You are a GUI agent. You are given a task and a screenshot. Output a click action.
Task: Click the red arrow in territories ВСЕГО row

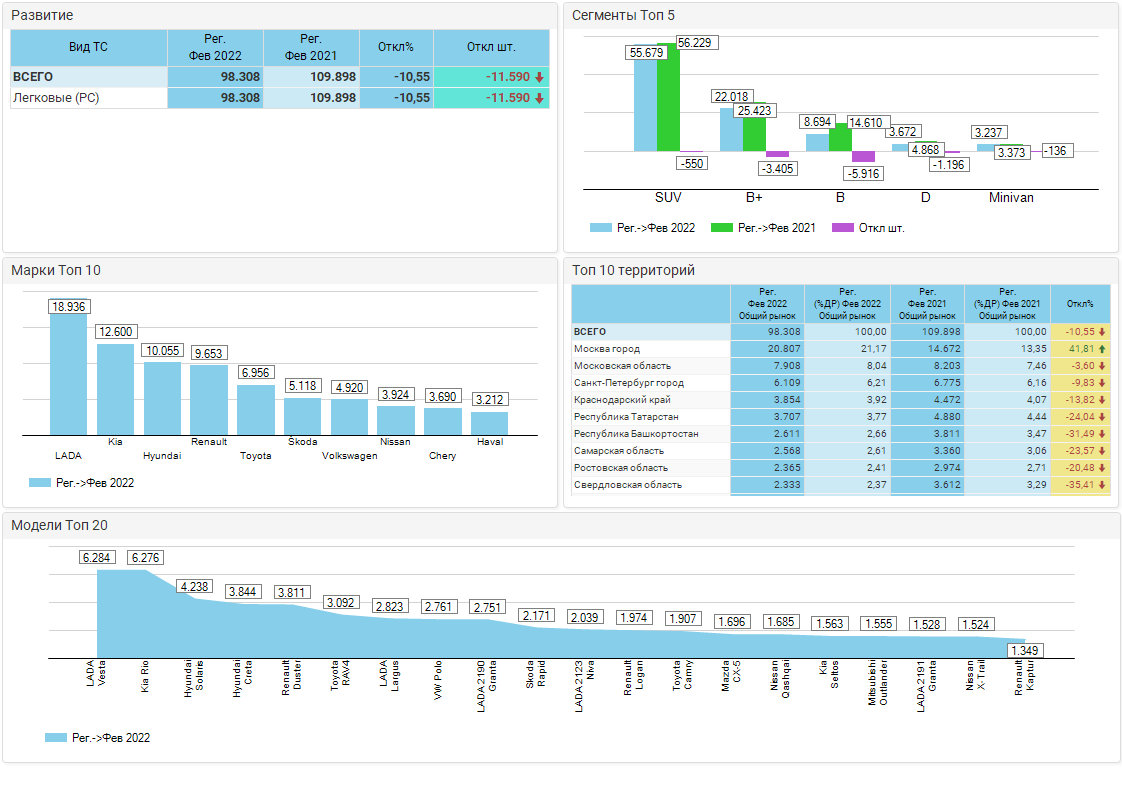[x=1102, y=332]
